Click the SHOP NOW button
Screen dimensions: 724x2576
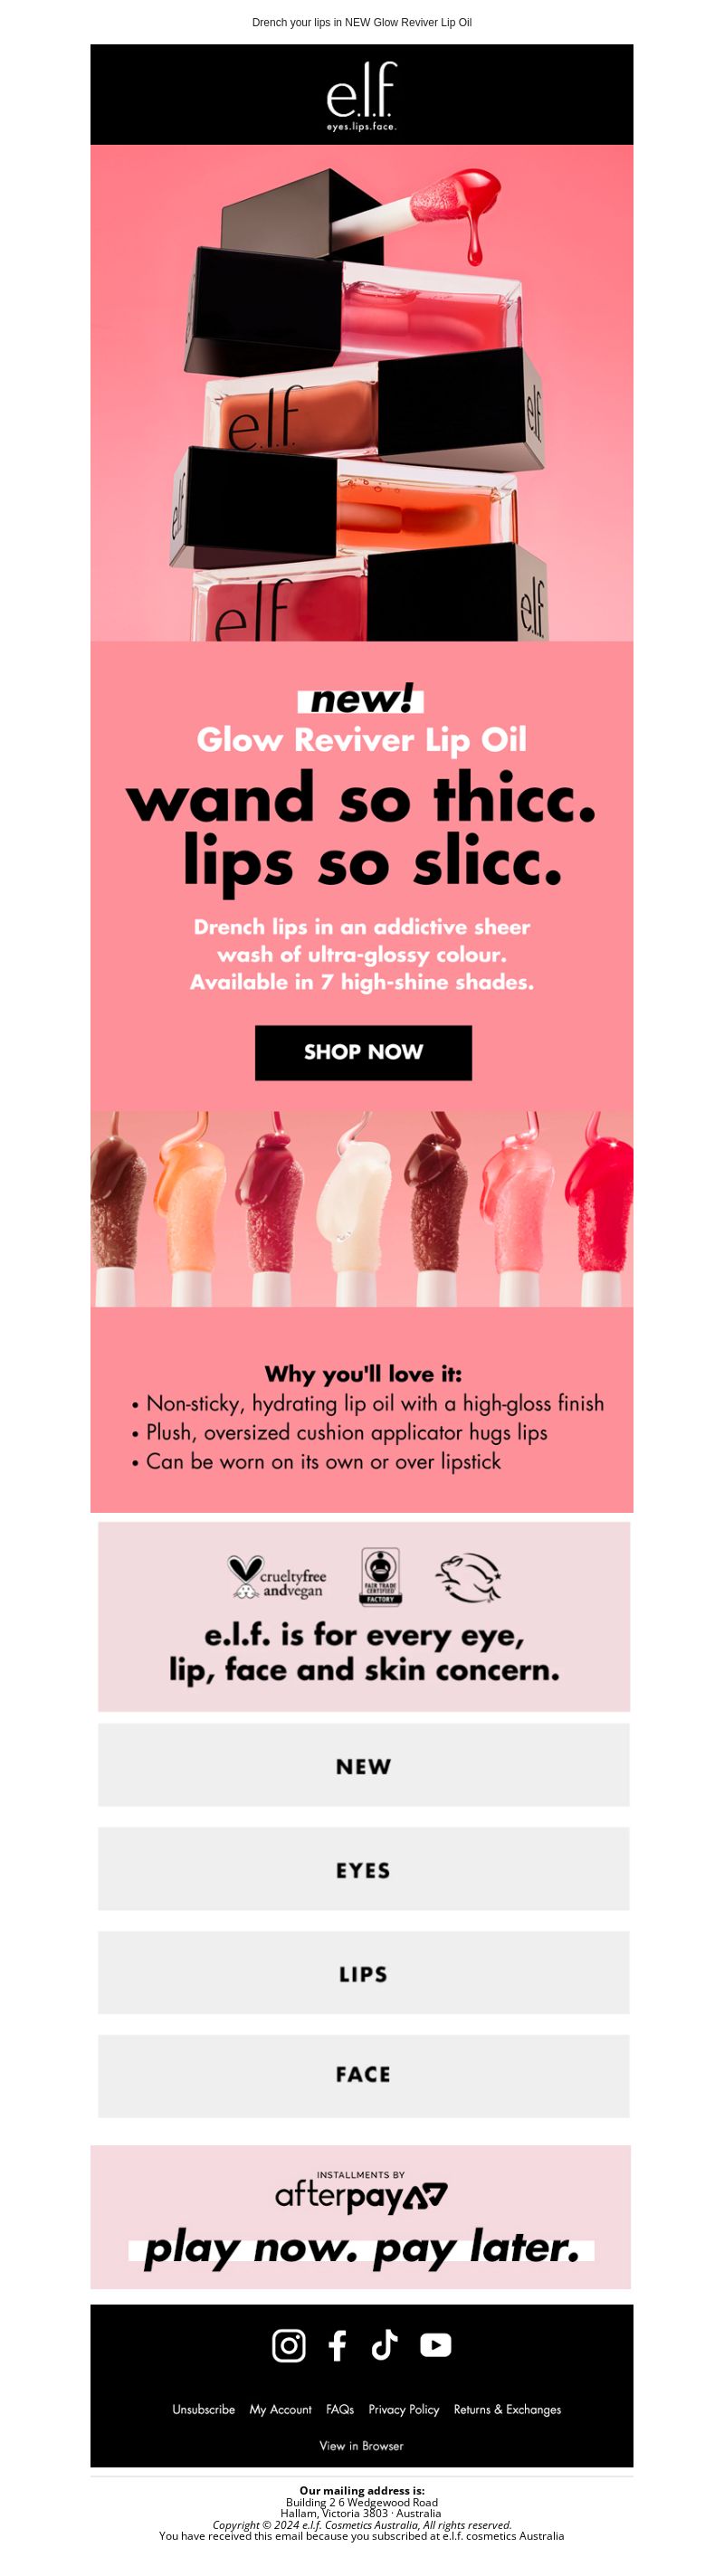(363, 1052)
